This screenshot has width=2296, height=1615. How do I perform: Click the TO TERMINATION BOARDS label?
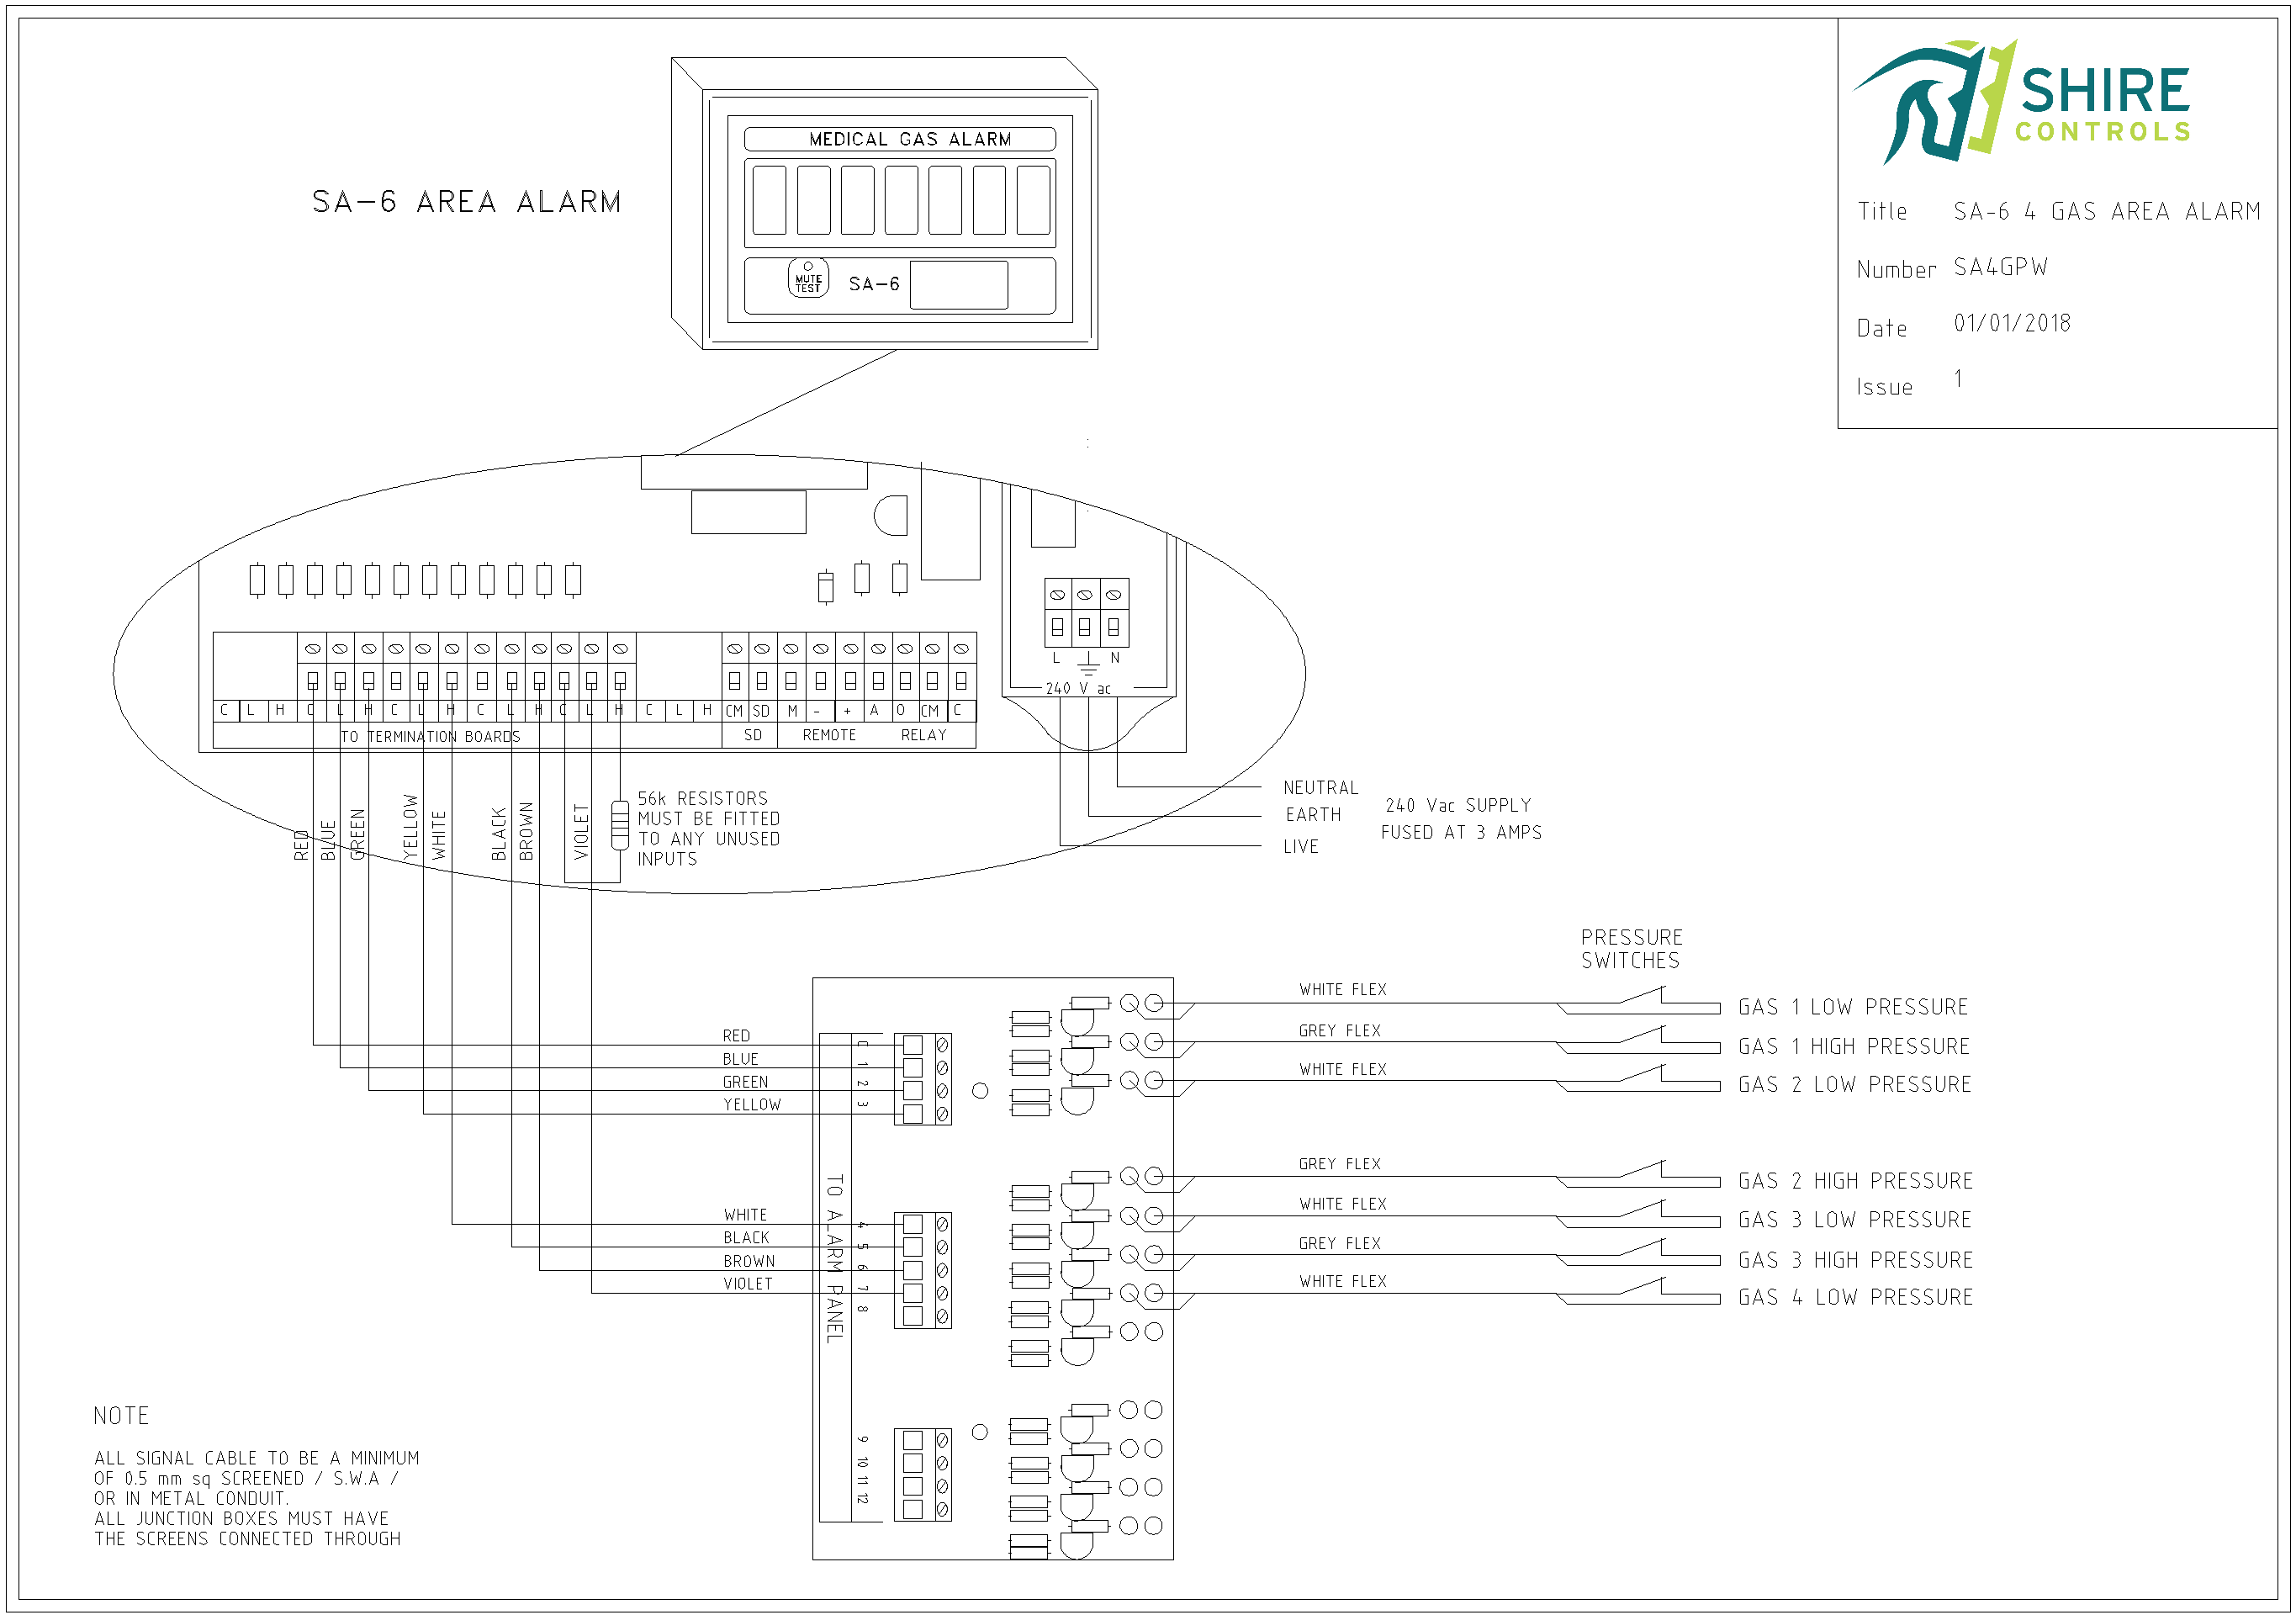430,736
